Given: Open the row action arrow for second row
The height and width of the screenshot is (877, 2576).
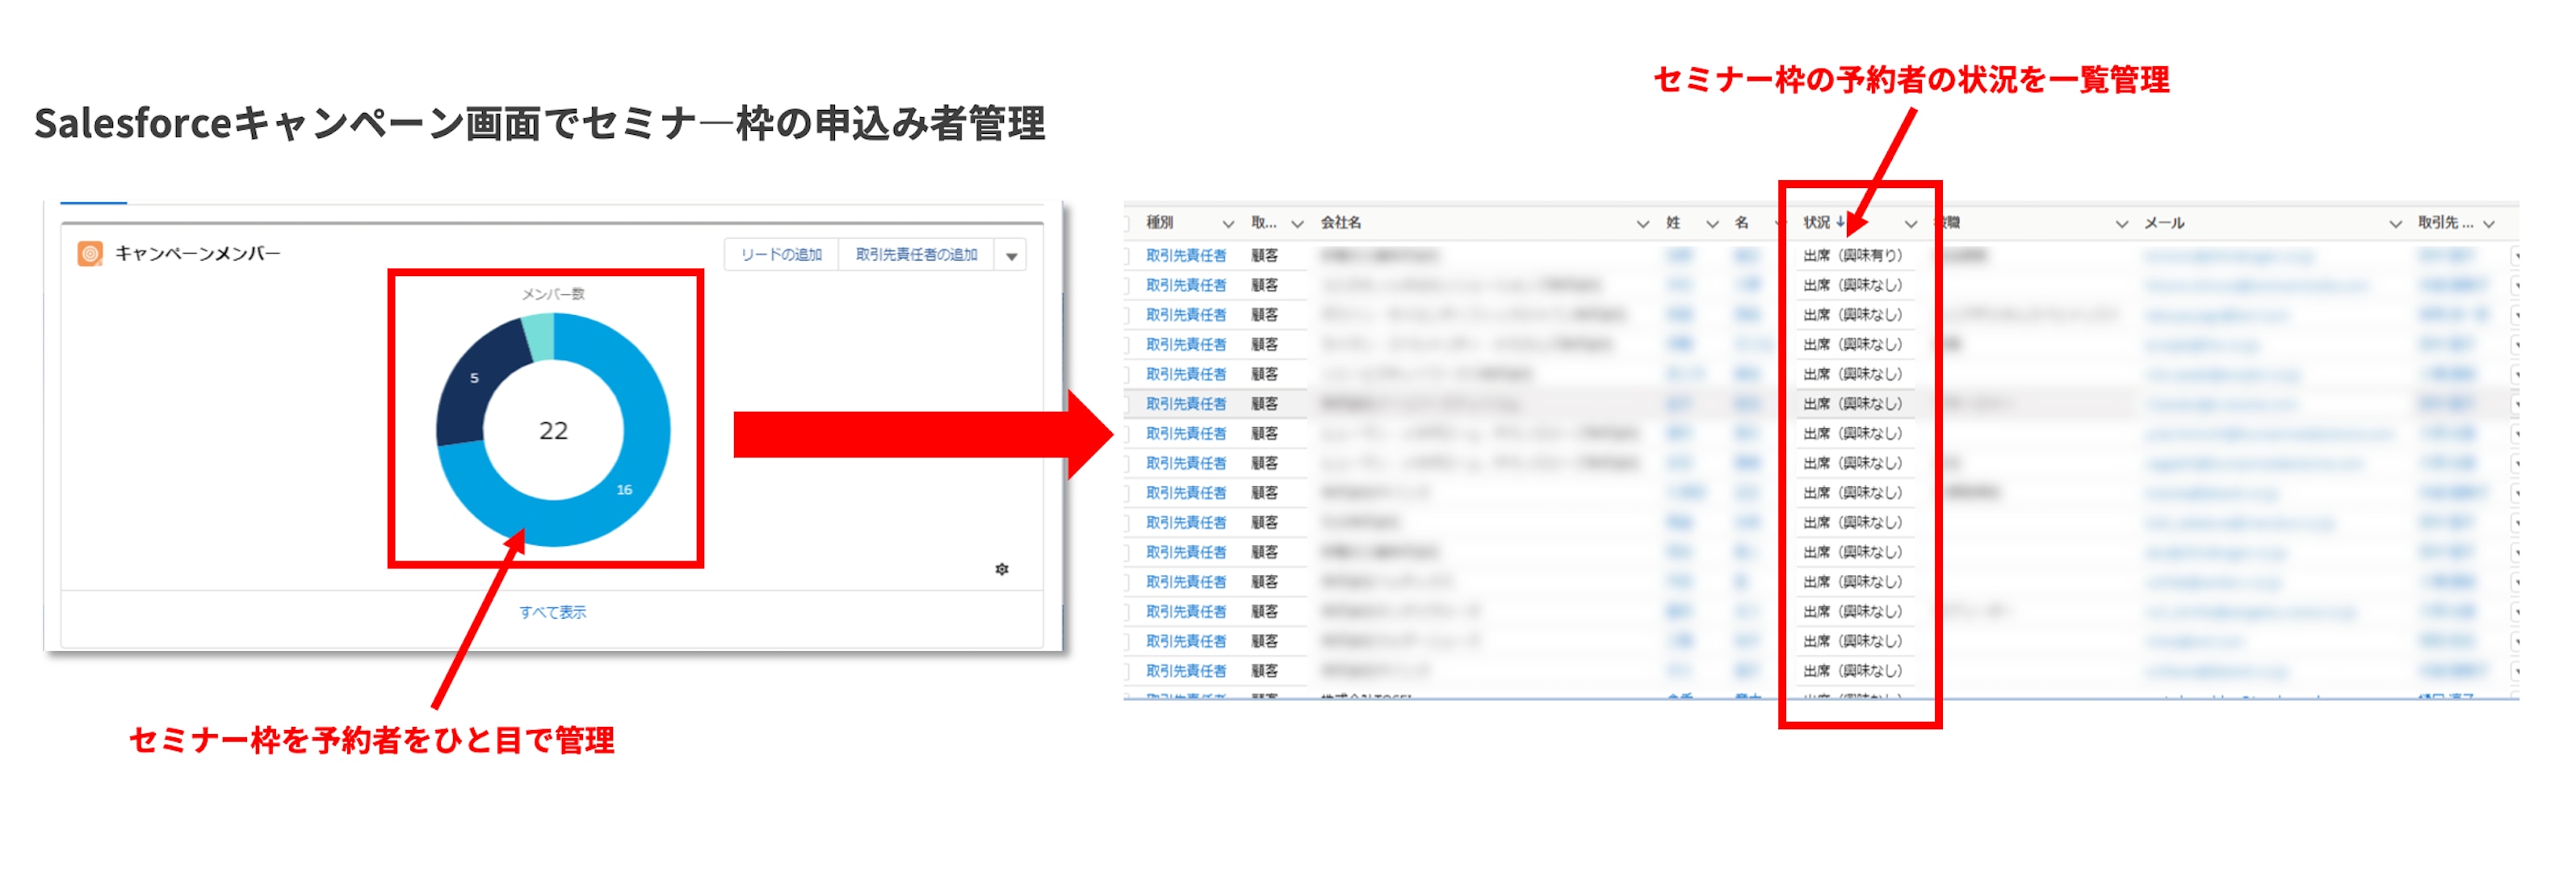Looking at the screenshot, I should pos(2516,286).
